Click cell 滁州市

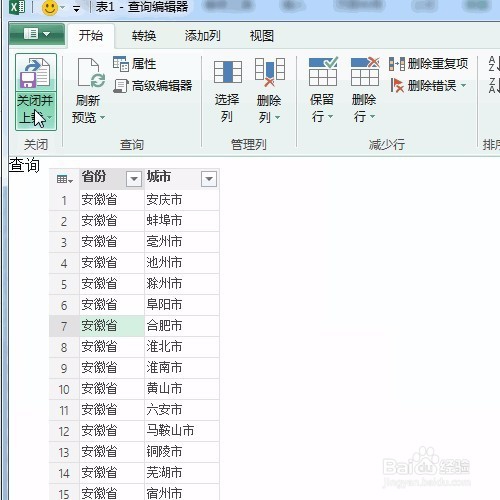(182, 284)
